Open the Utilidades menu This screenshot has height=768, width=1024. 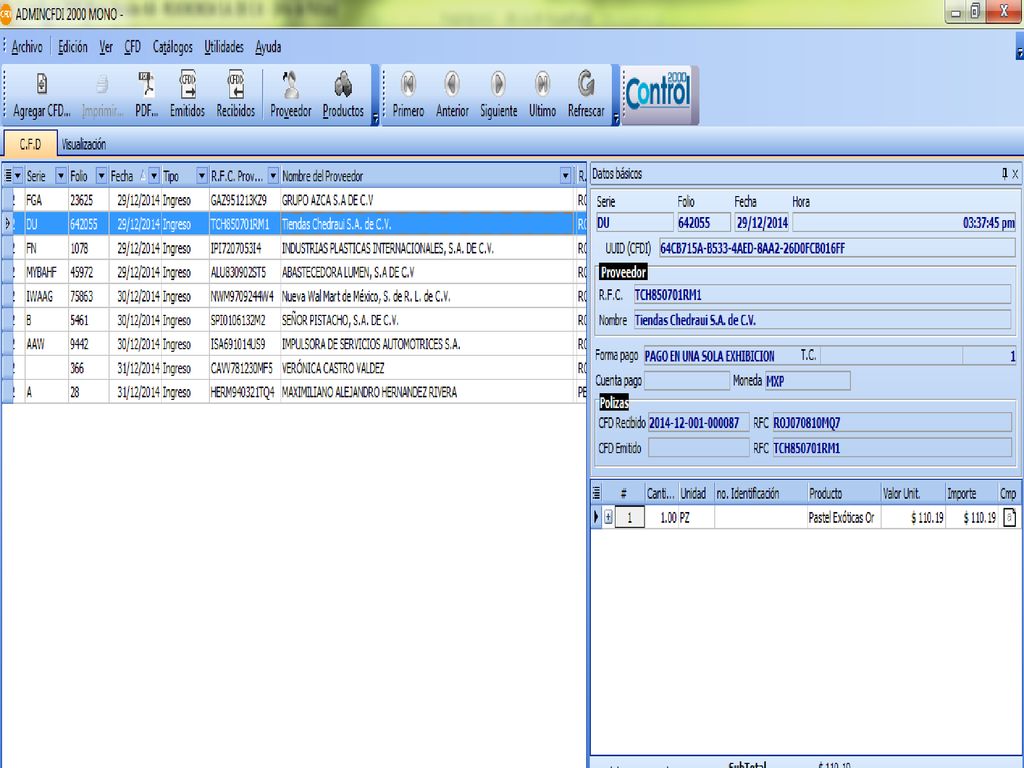tap(224, 47)
